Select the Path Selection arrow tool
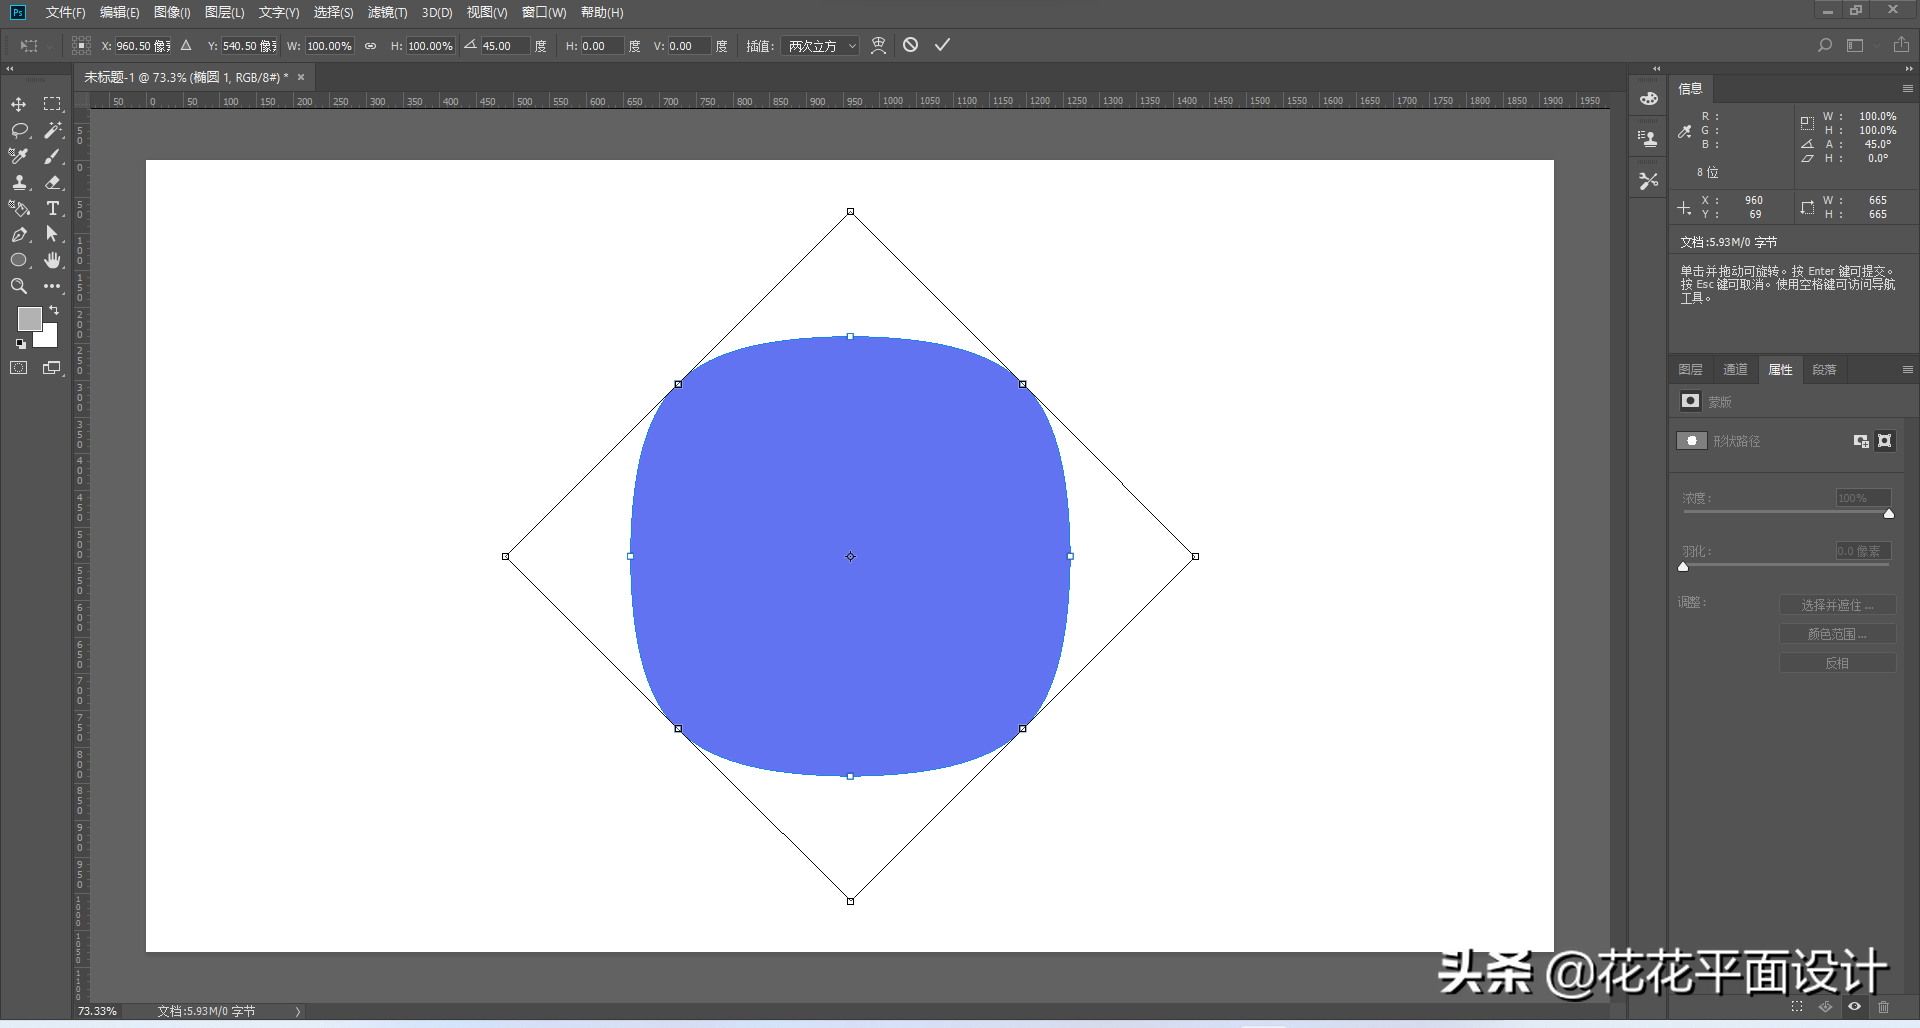Screen dimensions: 1920x1028 (x=53, y=235)
